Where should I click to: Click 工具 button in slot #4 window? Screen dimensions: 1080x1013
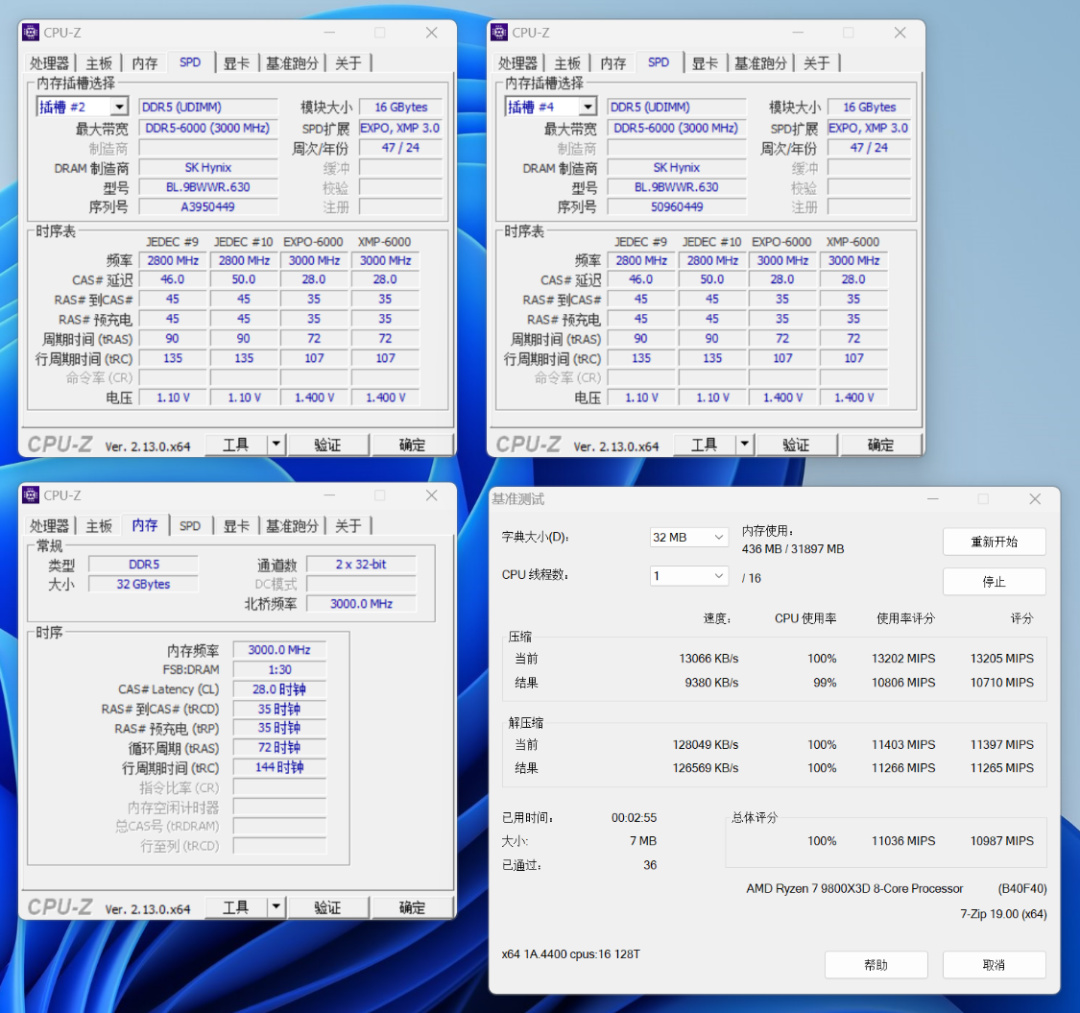704,444
